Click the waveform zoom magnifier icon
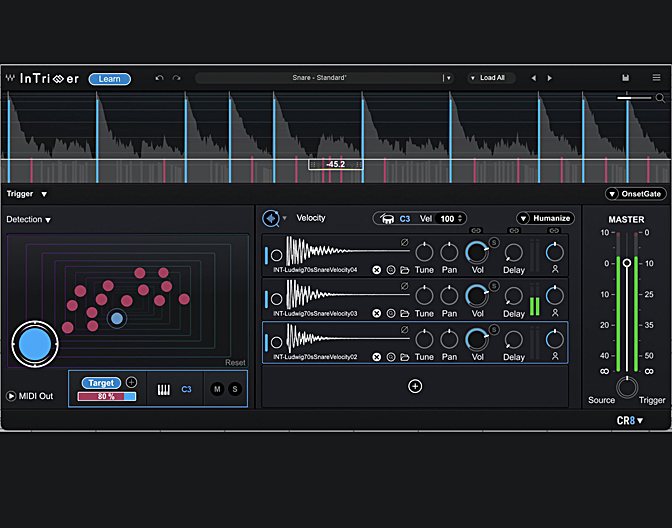Screen dimensions: 672x528 pyautogui.click(x=660, y=99)
